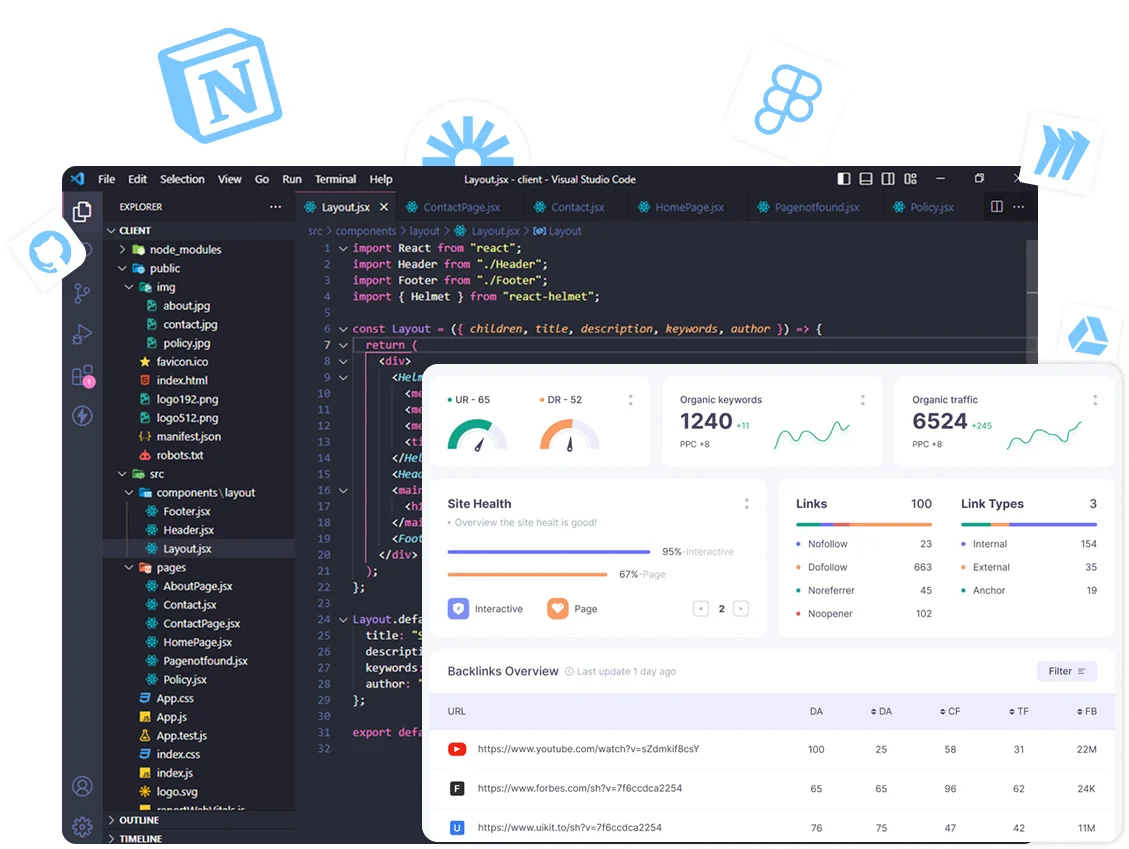1129x849 pixels.
Task: Toggle the Secondary Side Bar layout button
Action: [x=888, y=179]
